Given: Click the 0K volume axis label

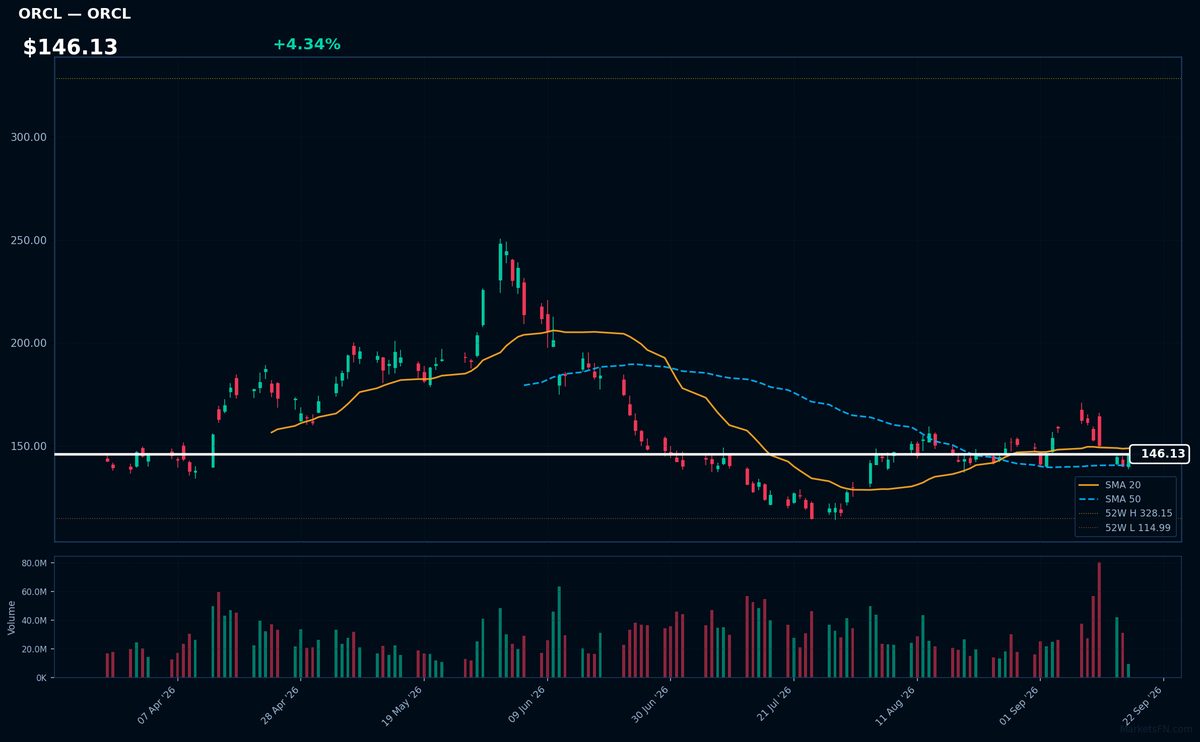Looking at the screenshot, I should tap(41, 678).
